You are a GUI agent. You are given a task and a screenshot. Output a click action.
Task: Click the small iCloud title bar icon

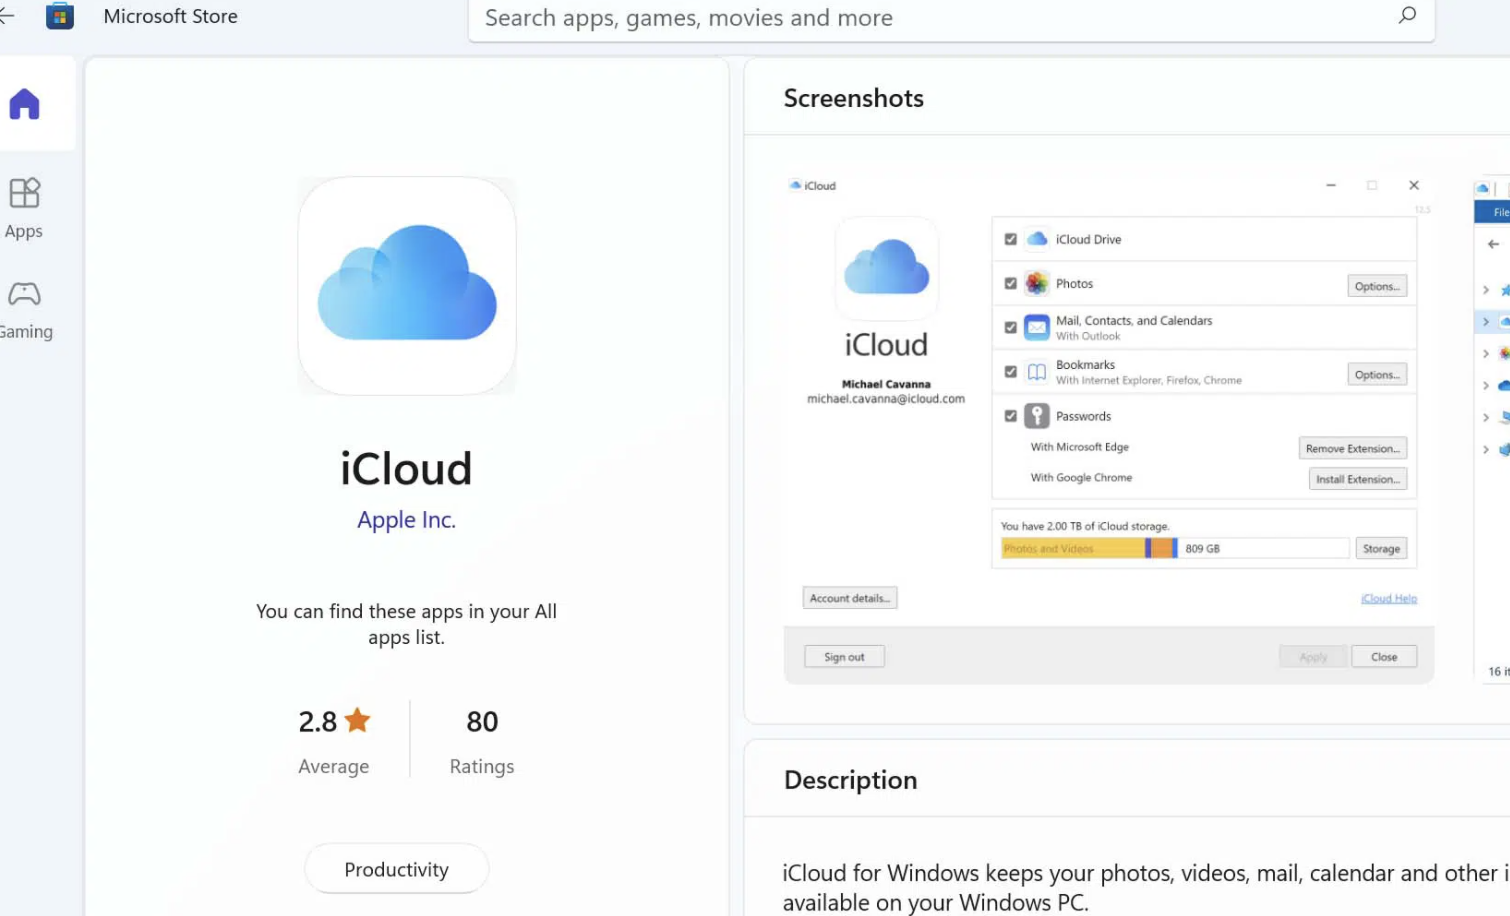pyautogui.click(x=795, y=185)
